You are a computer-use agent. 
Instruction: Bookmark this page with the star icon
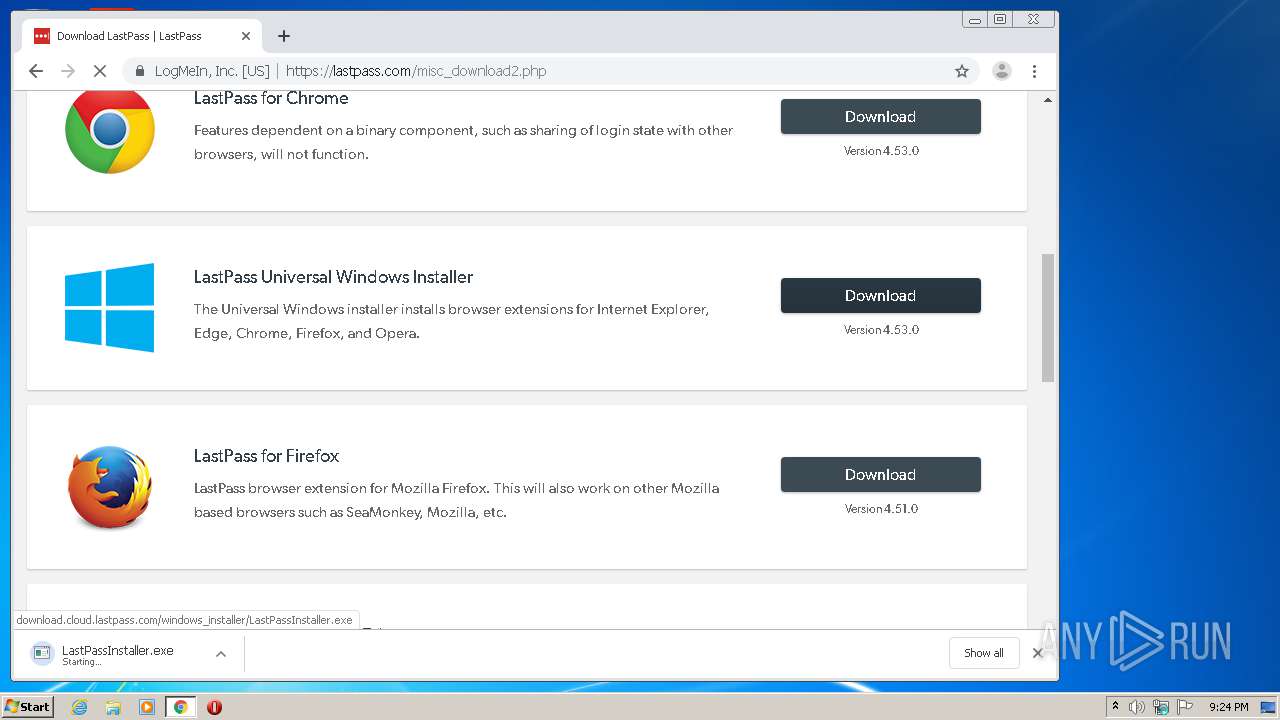(962, 71)
